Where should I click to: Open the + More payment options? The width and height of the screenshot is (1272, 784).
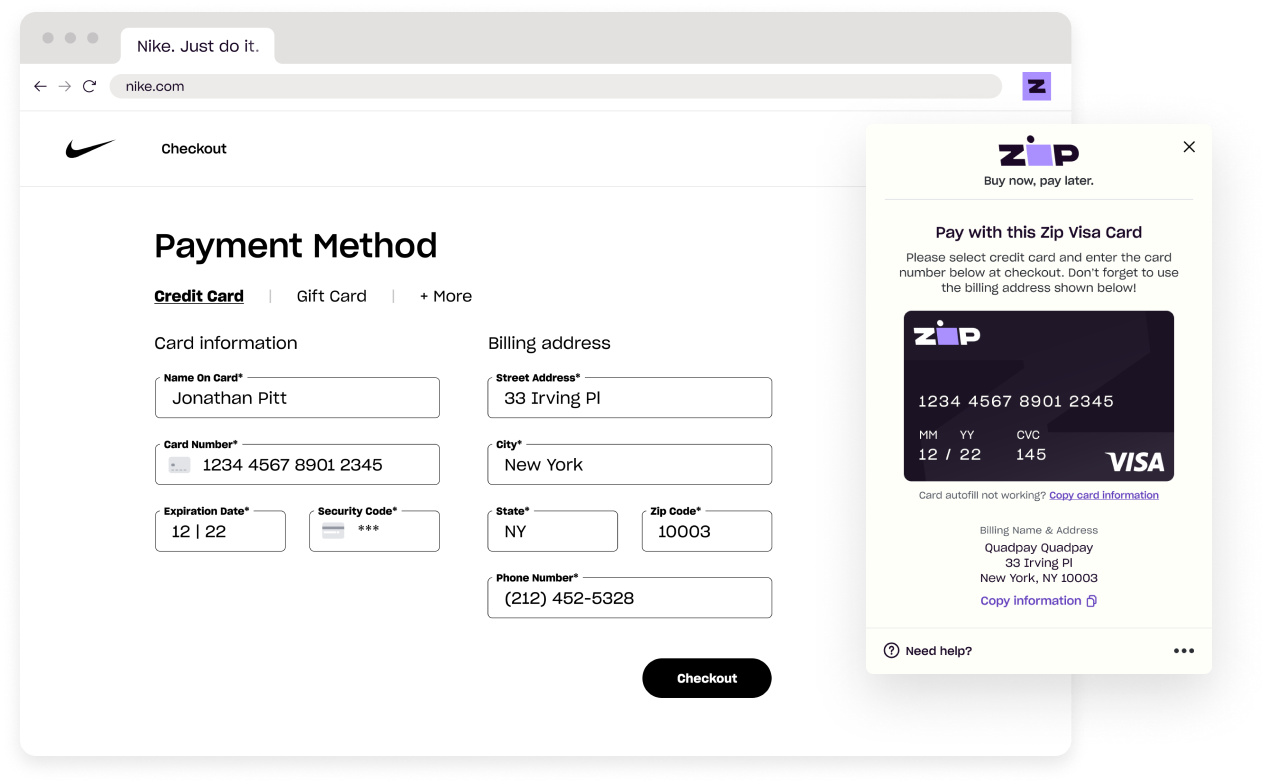446,296
